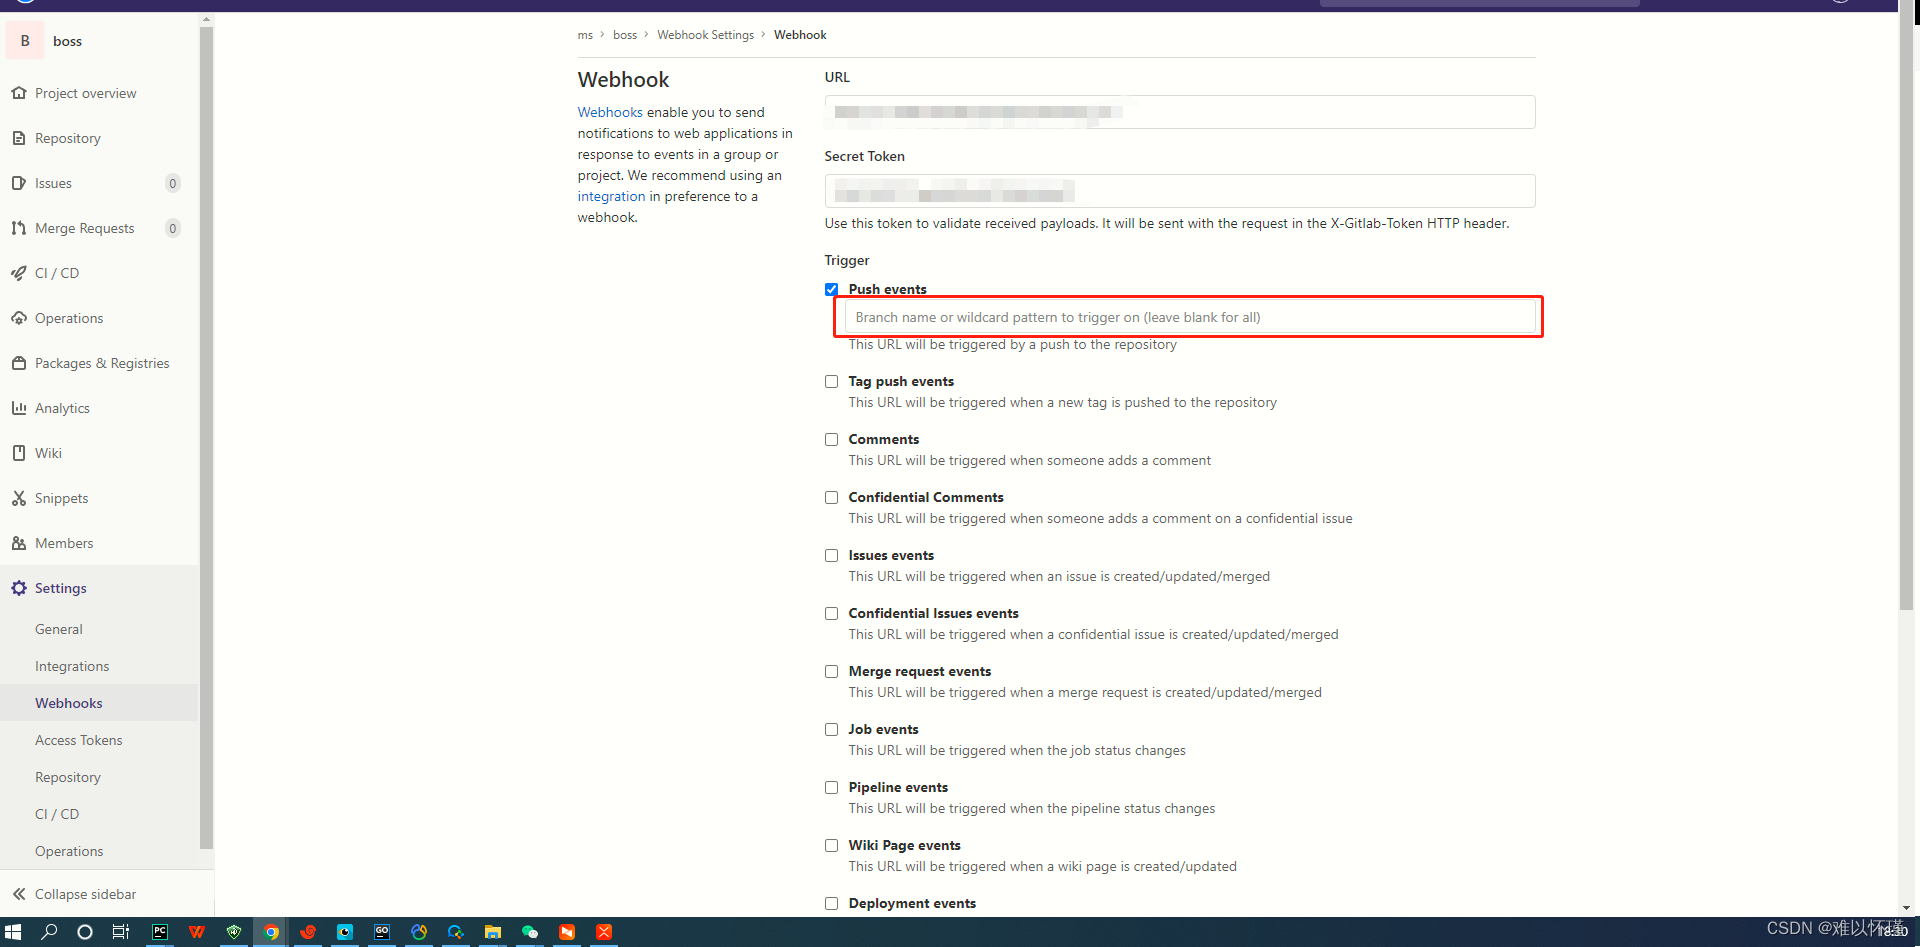Screen dimensions: 1920x947
Task: Open the project Wiki
Action: [47, 452]
